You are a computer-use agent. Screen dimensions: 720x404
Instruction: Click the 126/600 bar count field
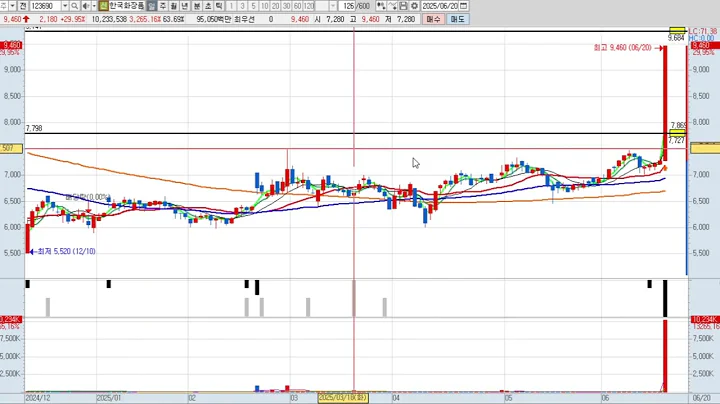[356, 6]
